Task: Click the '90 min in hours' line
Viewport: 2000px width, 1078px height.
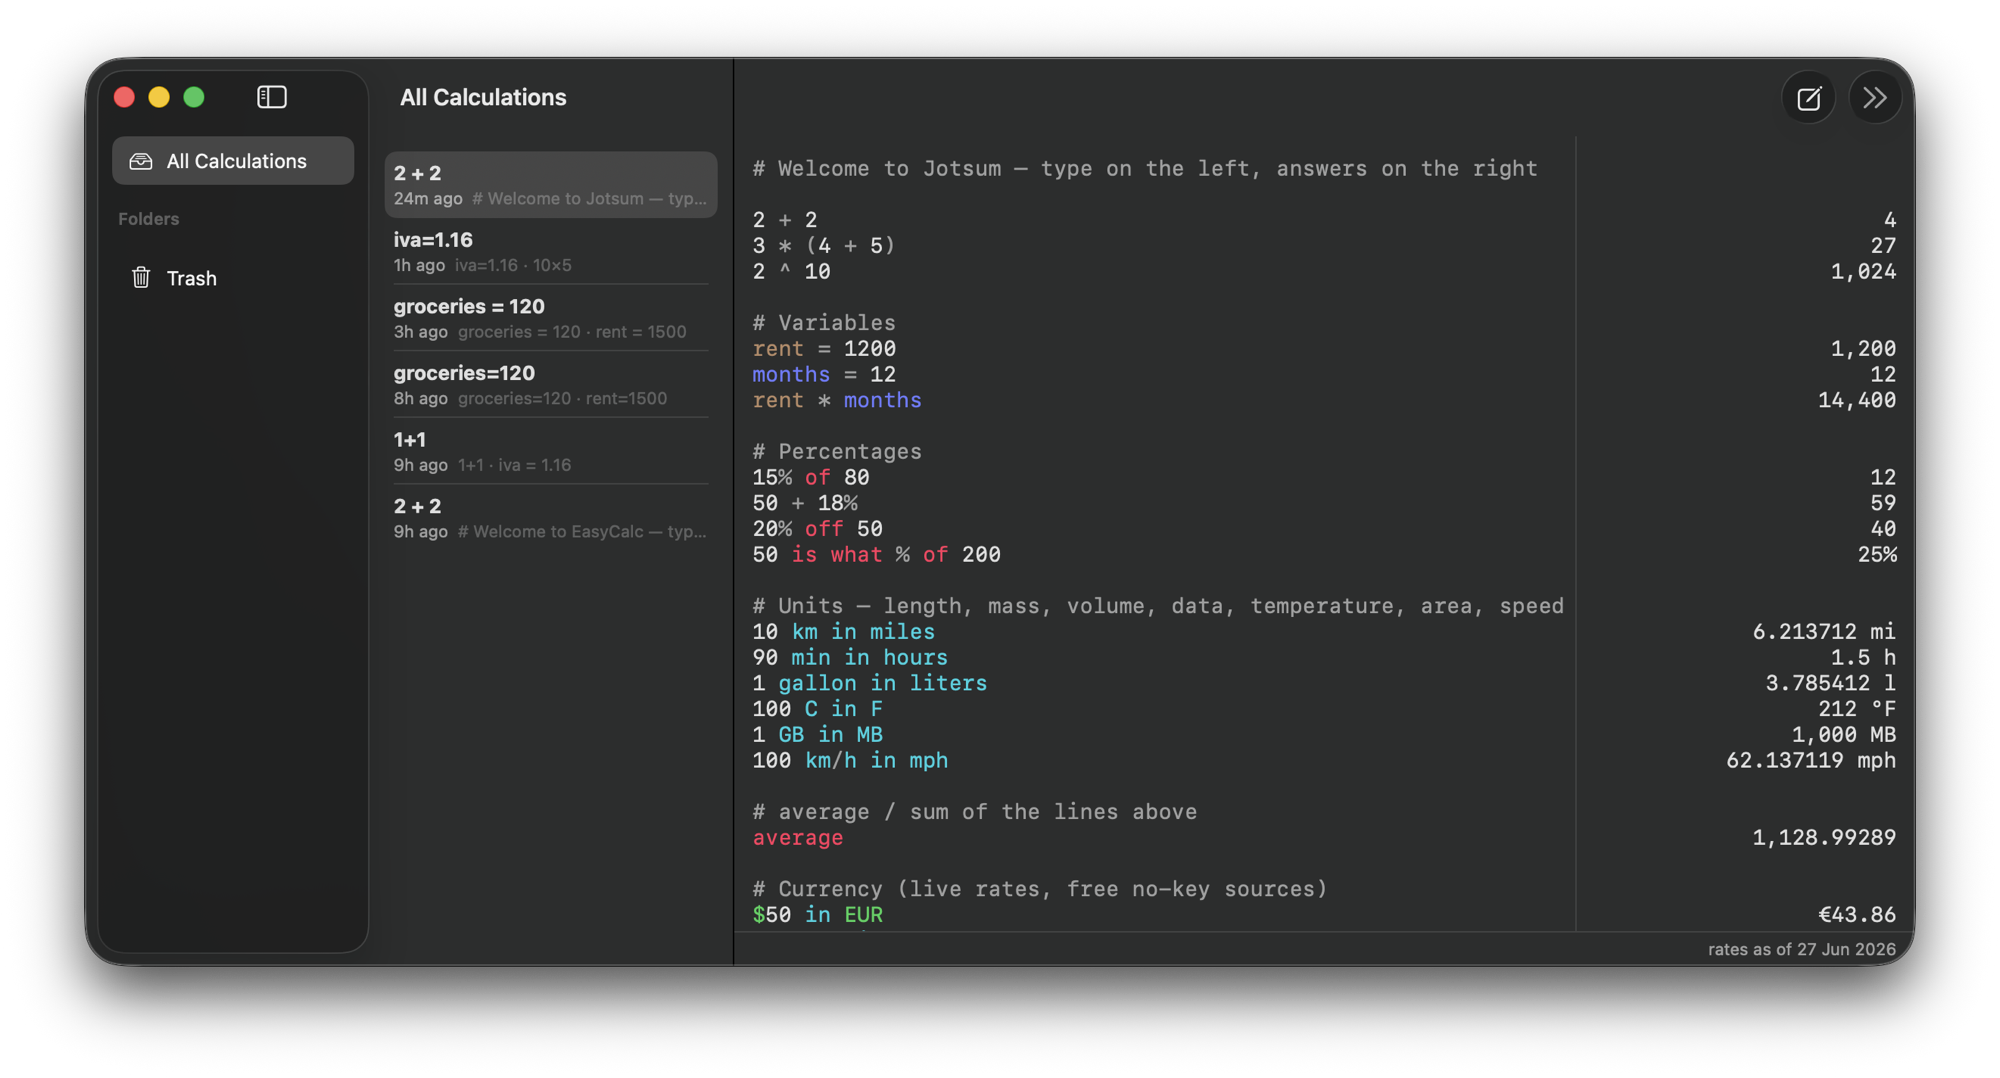Action: pyautogui.click(x=850, y=657)
